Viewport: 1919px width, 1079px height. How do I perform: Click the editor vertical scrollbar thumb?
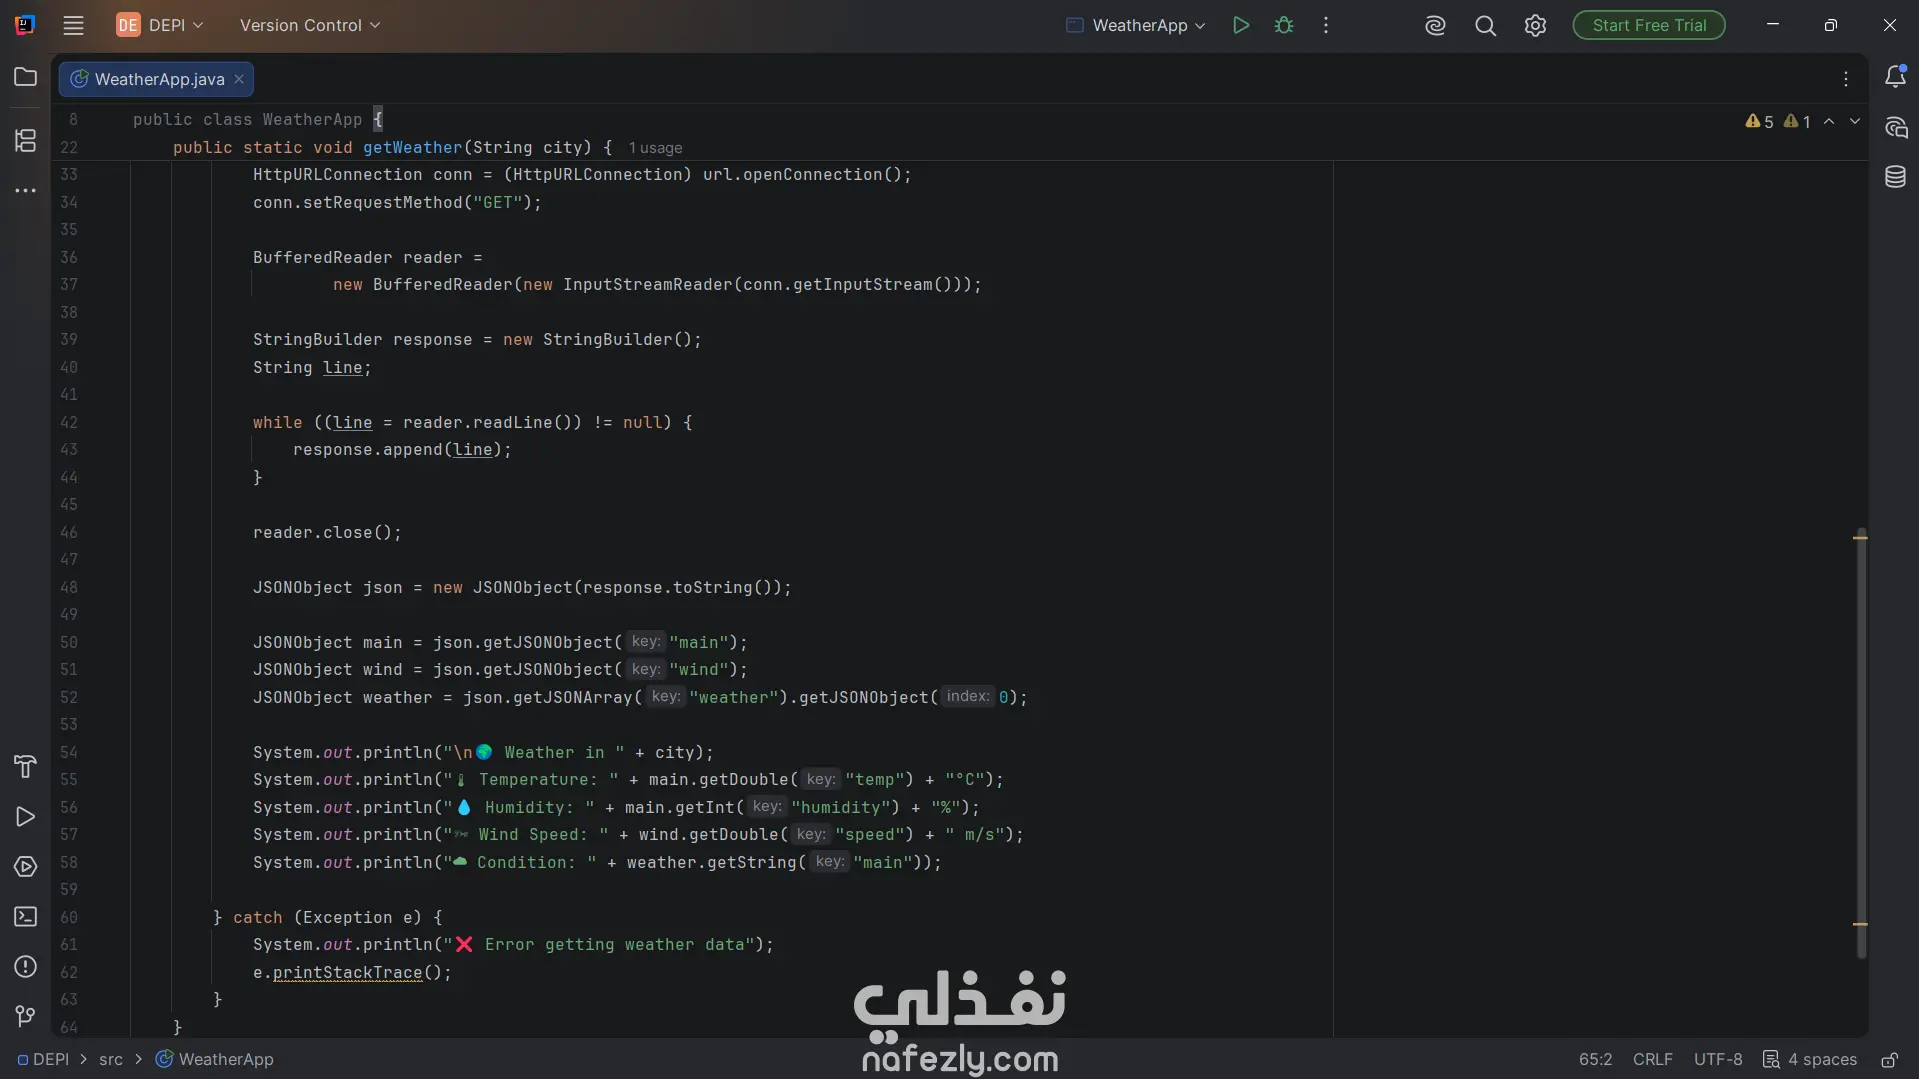[1860, 742]
